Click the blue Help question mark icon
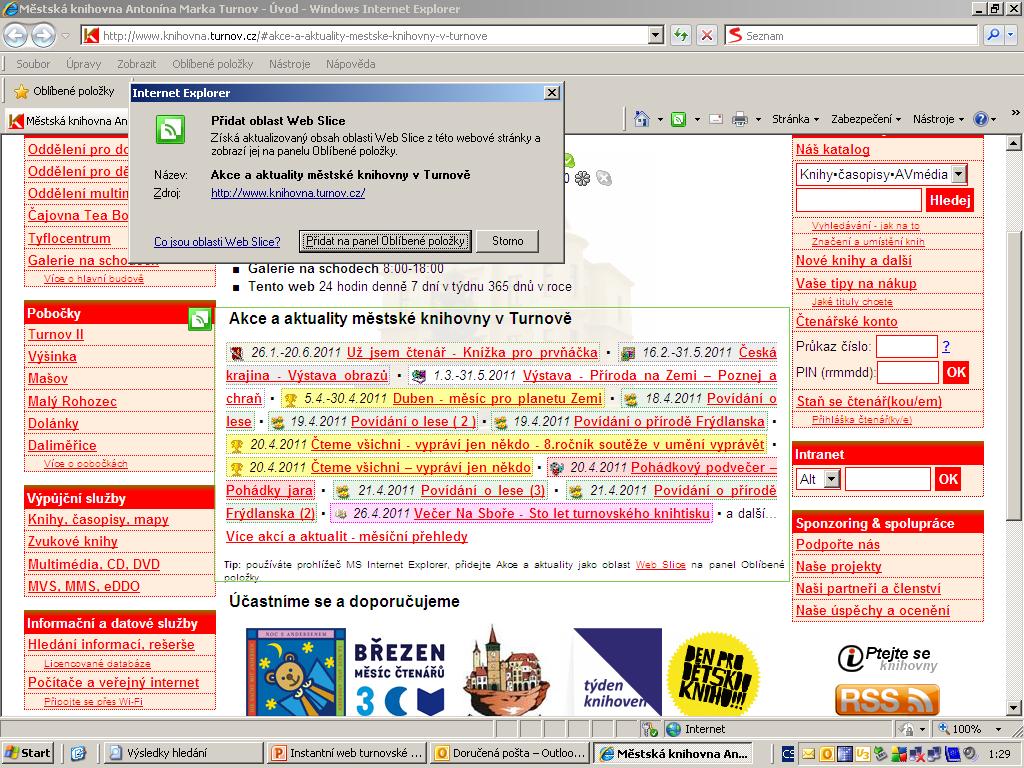The image size is (1024, 768). 980,119
